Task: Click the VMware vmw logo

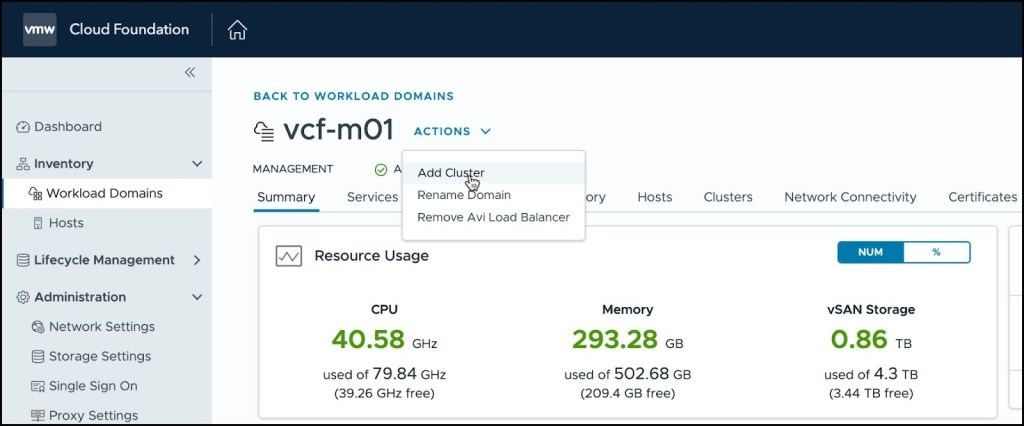Action: pyautogui.click(x=40, y=30)
